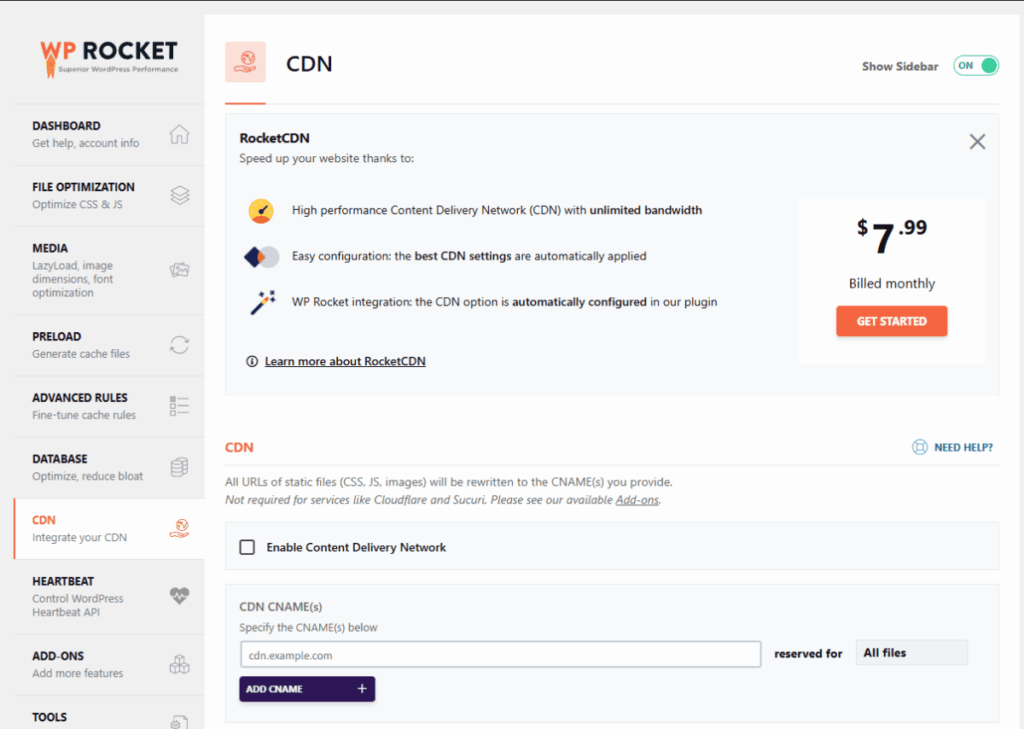This screenshot has width=1024, height=729.
Task: Click GET STARTED for RocketCDN
Action: tap(891, 321)
